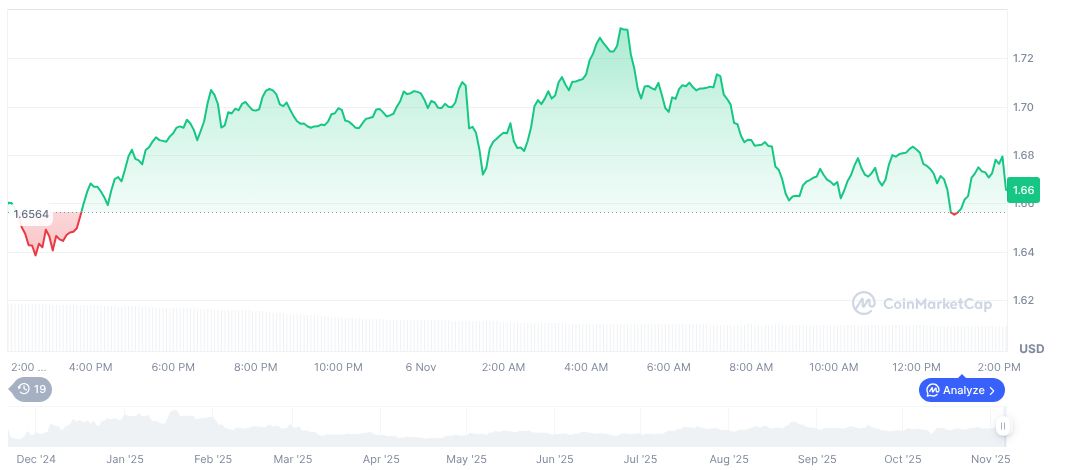The width and height of the screenshot is (1072, 470).
Task: Open the history events badge showing 19
Action: (x=31, y=389)
